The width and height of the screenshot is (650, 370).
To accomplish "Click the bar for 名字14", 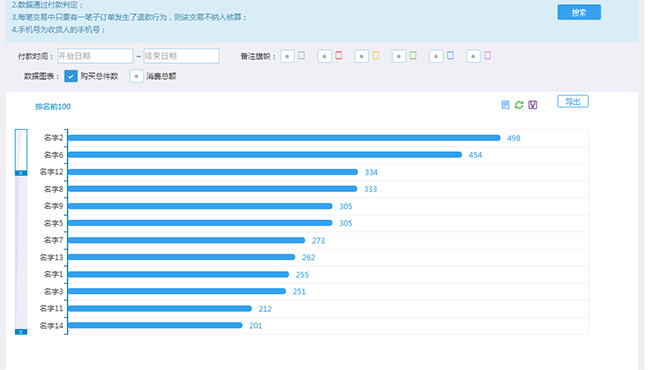I will click(155, 326).
